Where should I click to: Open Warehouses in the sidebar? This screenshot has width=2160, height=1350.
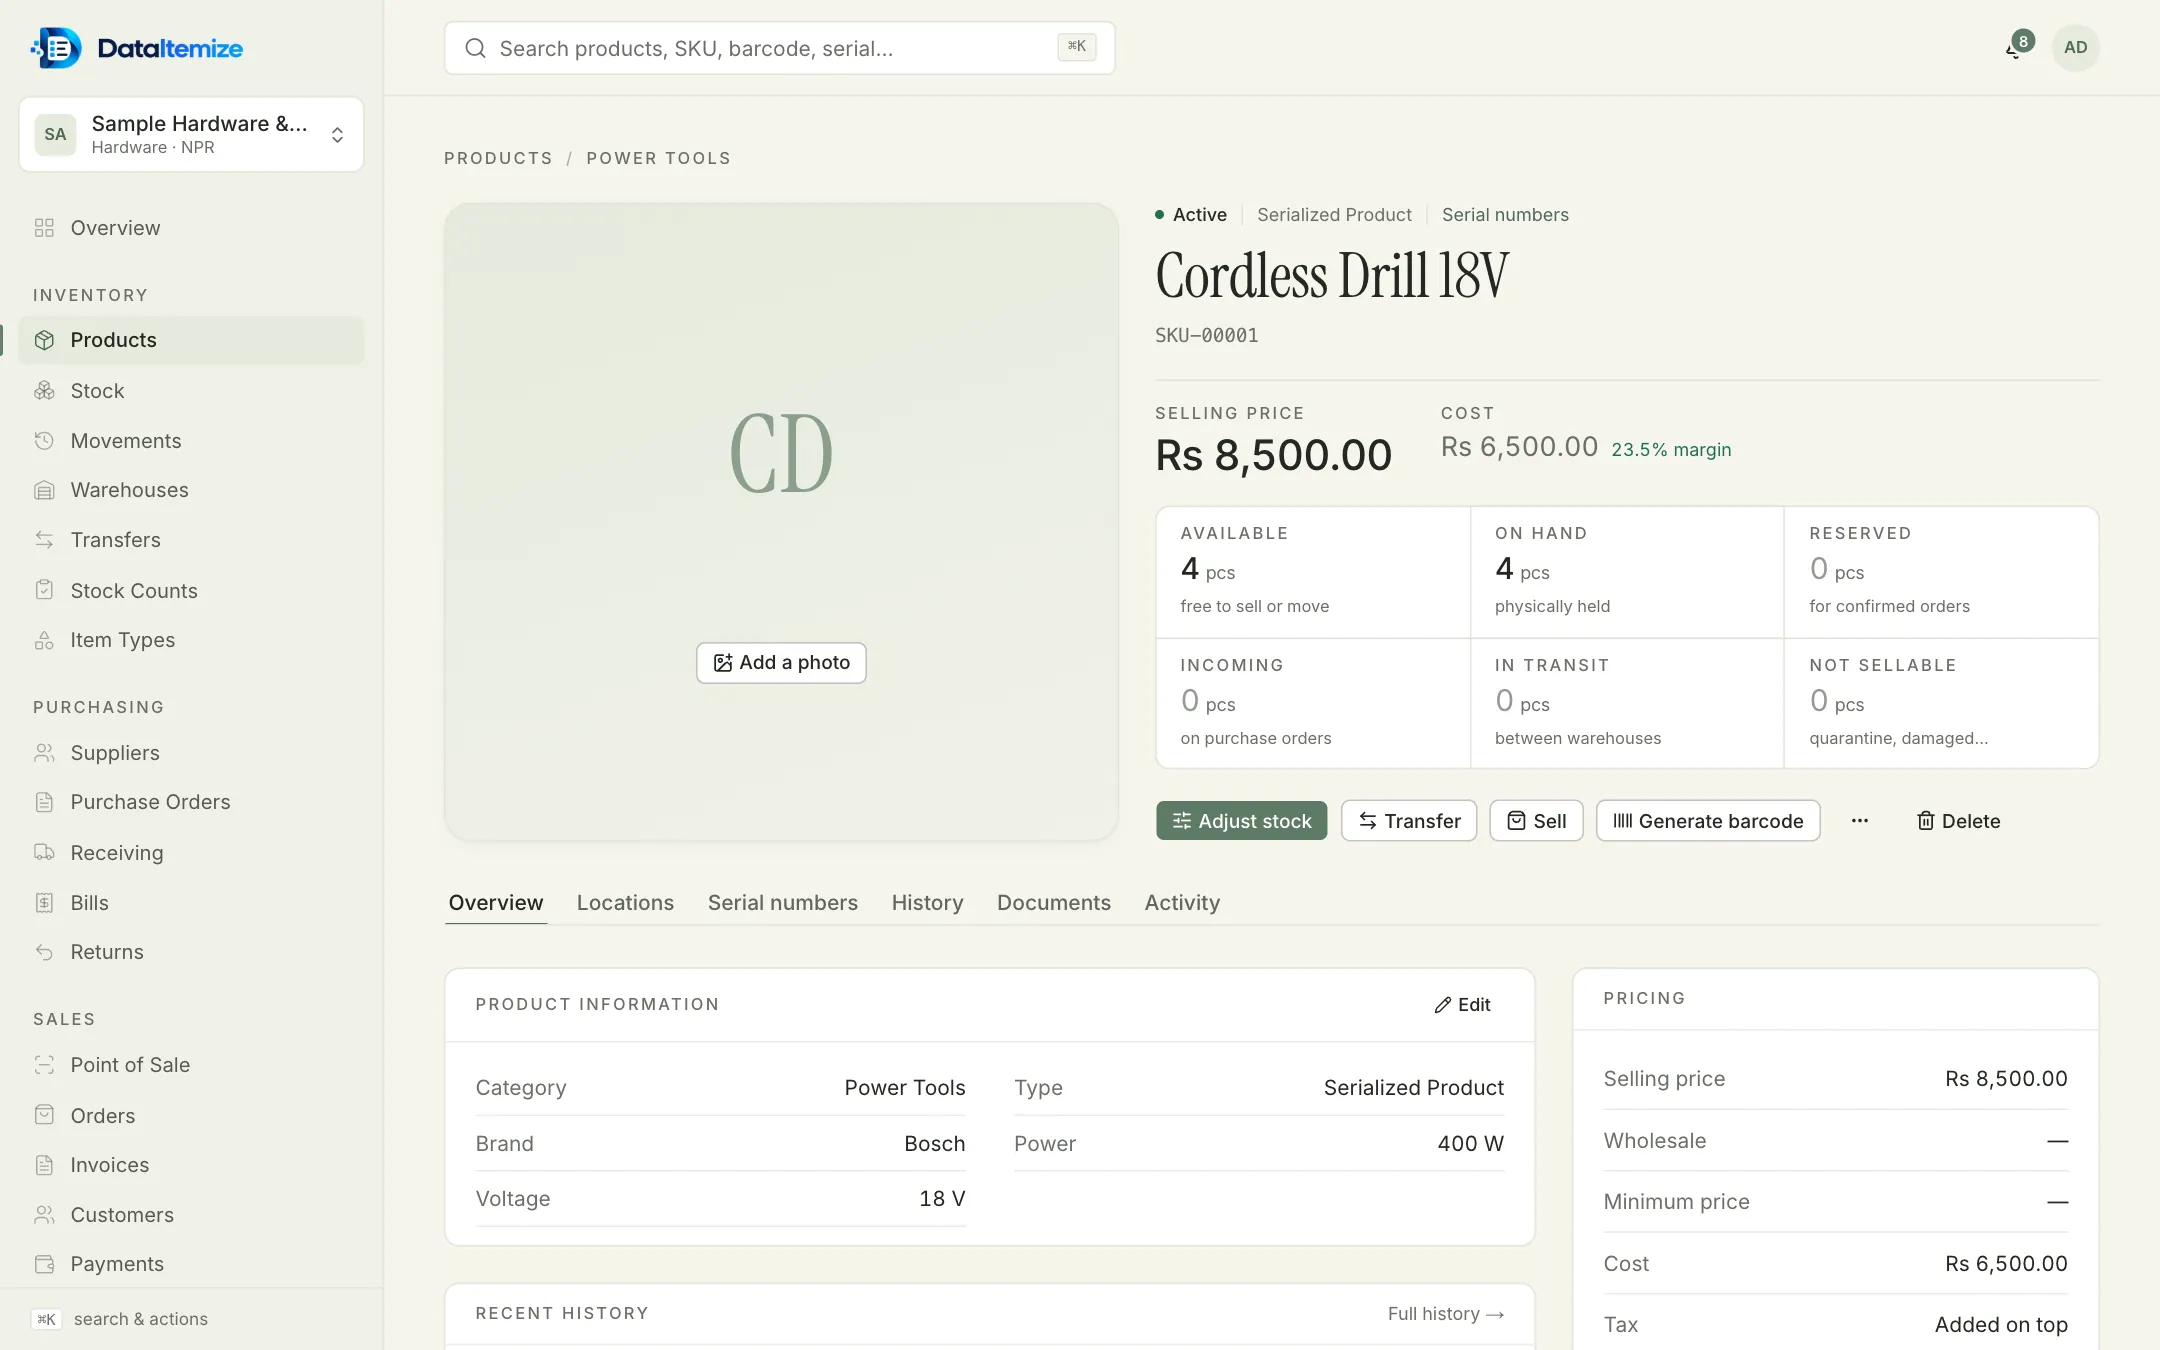[190, 490]
